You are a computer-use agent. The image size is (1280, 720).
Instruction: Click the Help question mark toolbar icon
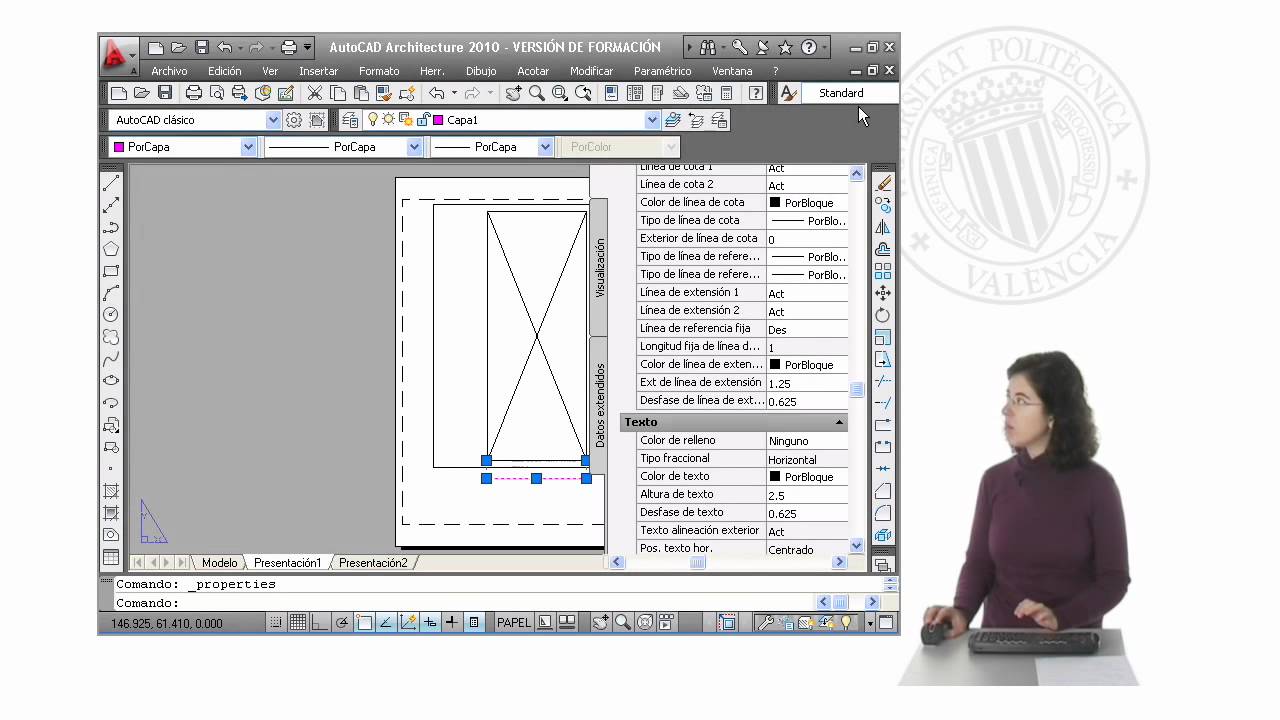[x=756, y=93]
